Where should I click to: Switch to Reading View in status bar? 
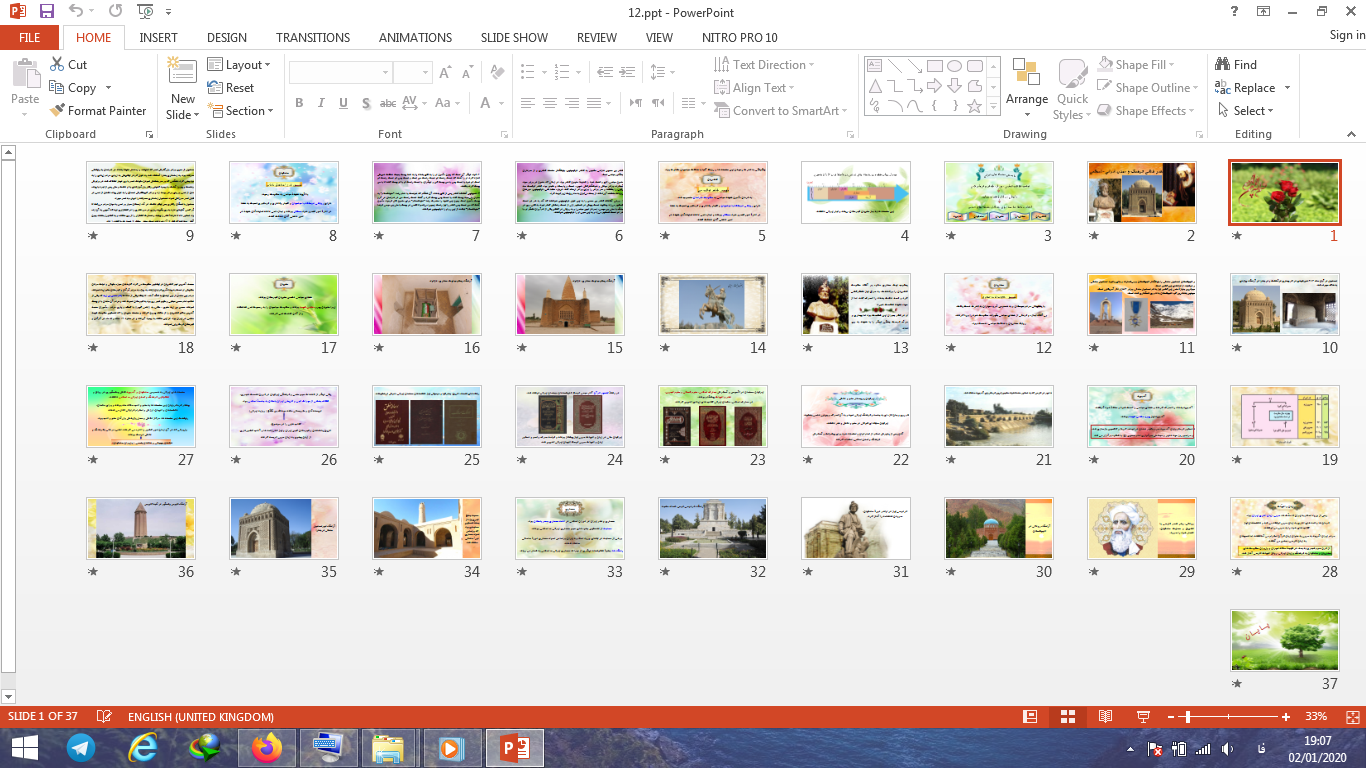tap(1105, 717)
